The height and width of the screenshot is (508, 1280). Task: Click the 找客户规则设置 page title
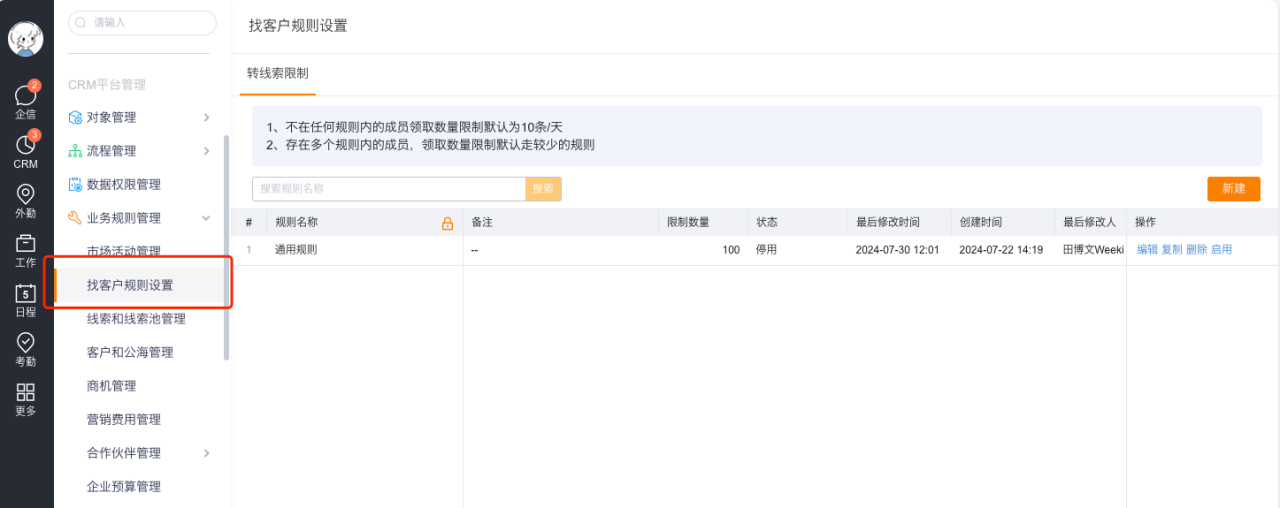[x=298, y=26]
